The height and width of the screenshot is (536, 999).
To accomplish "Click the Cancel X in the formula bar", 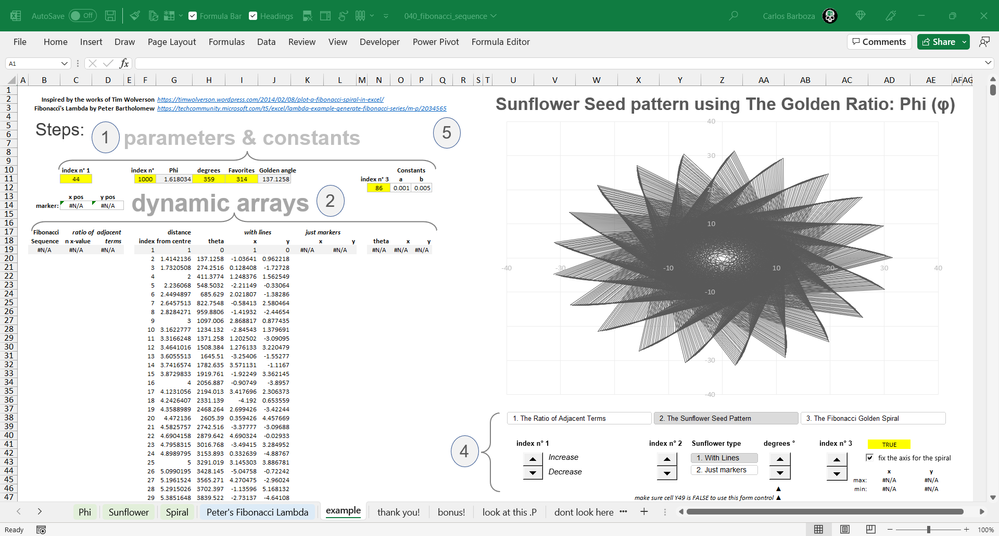I will (92, 63).
